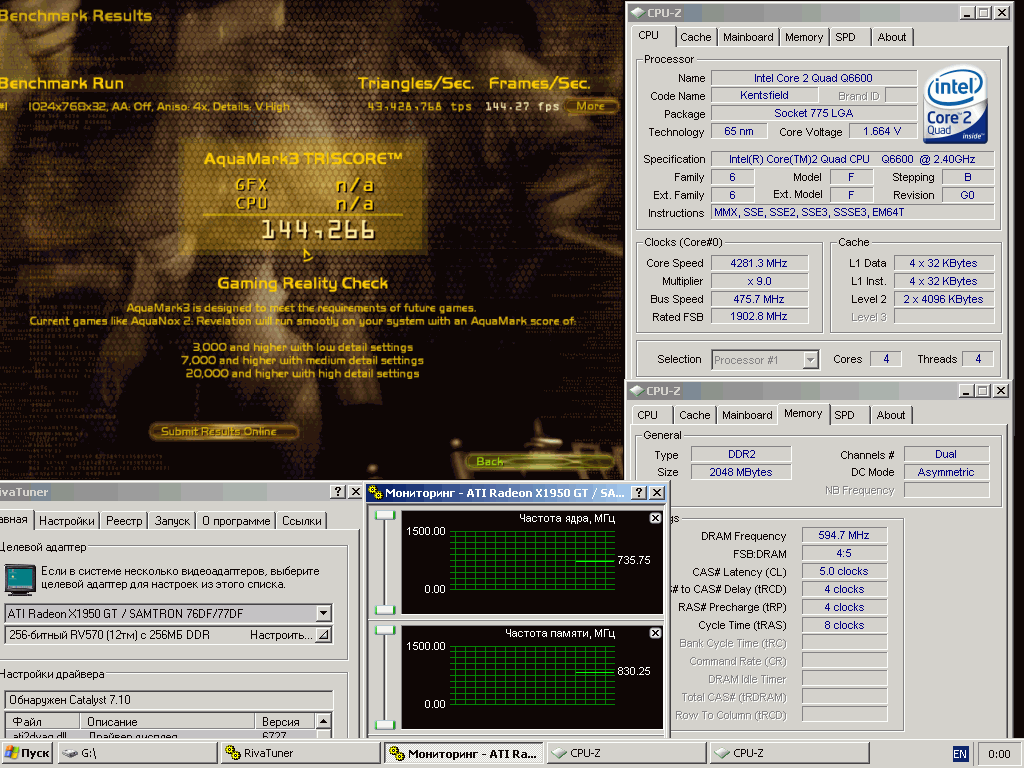Click the Обнаружен Catalyst 7.10 field
The height and width of the screenshot is (768, 1024).
coord(168,699)
